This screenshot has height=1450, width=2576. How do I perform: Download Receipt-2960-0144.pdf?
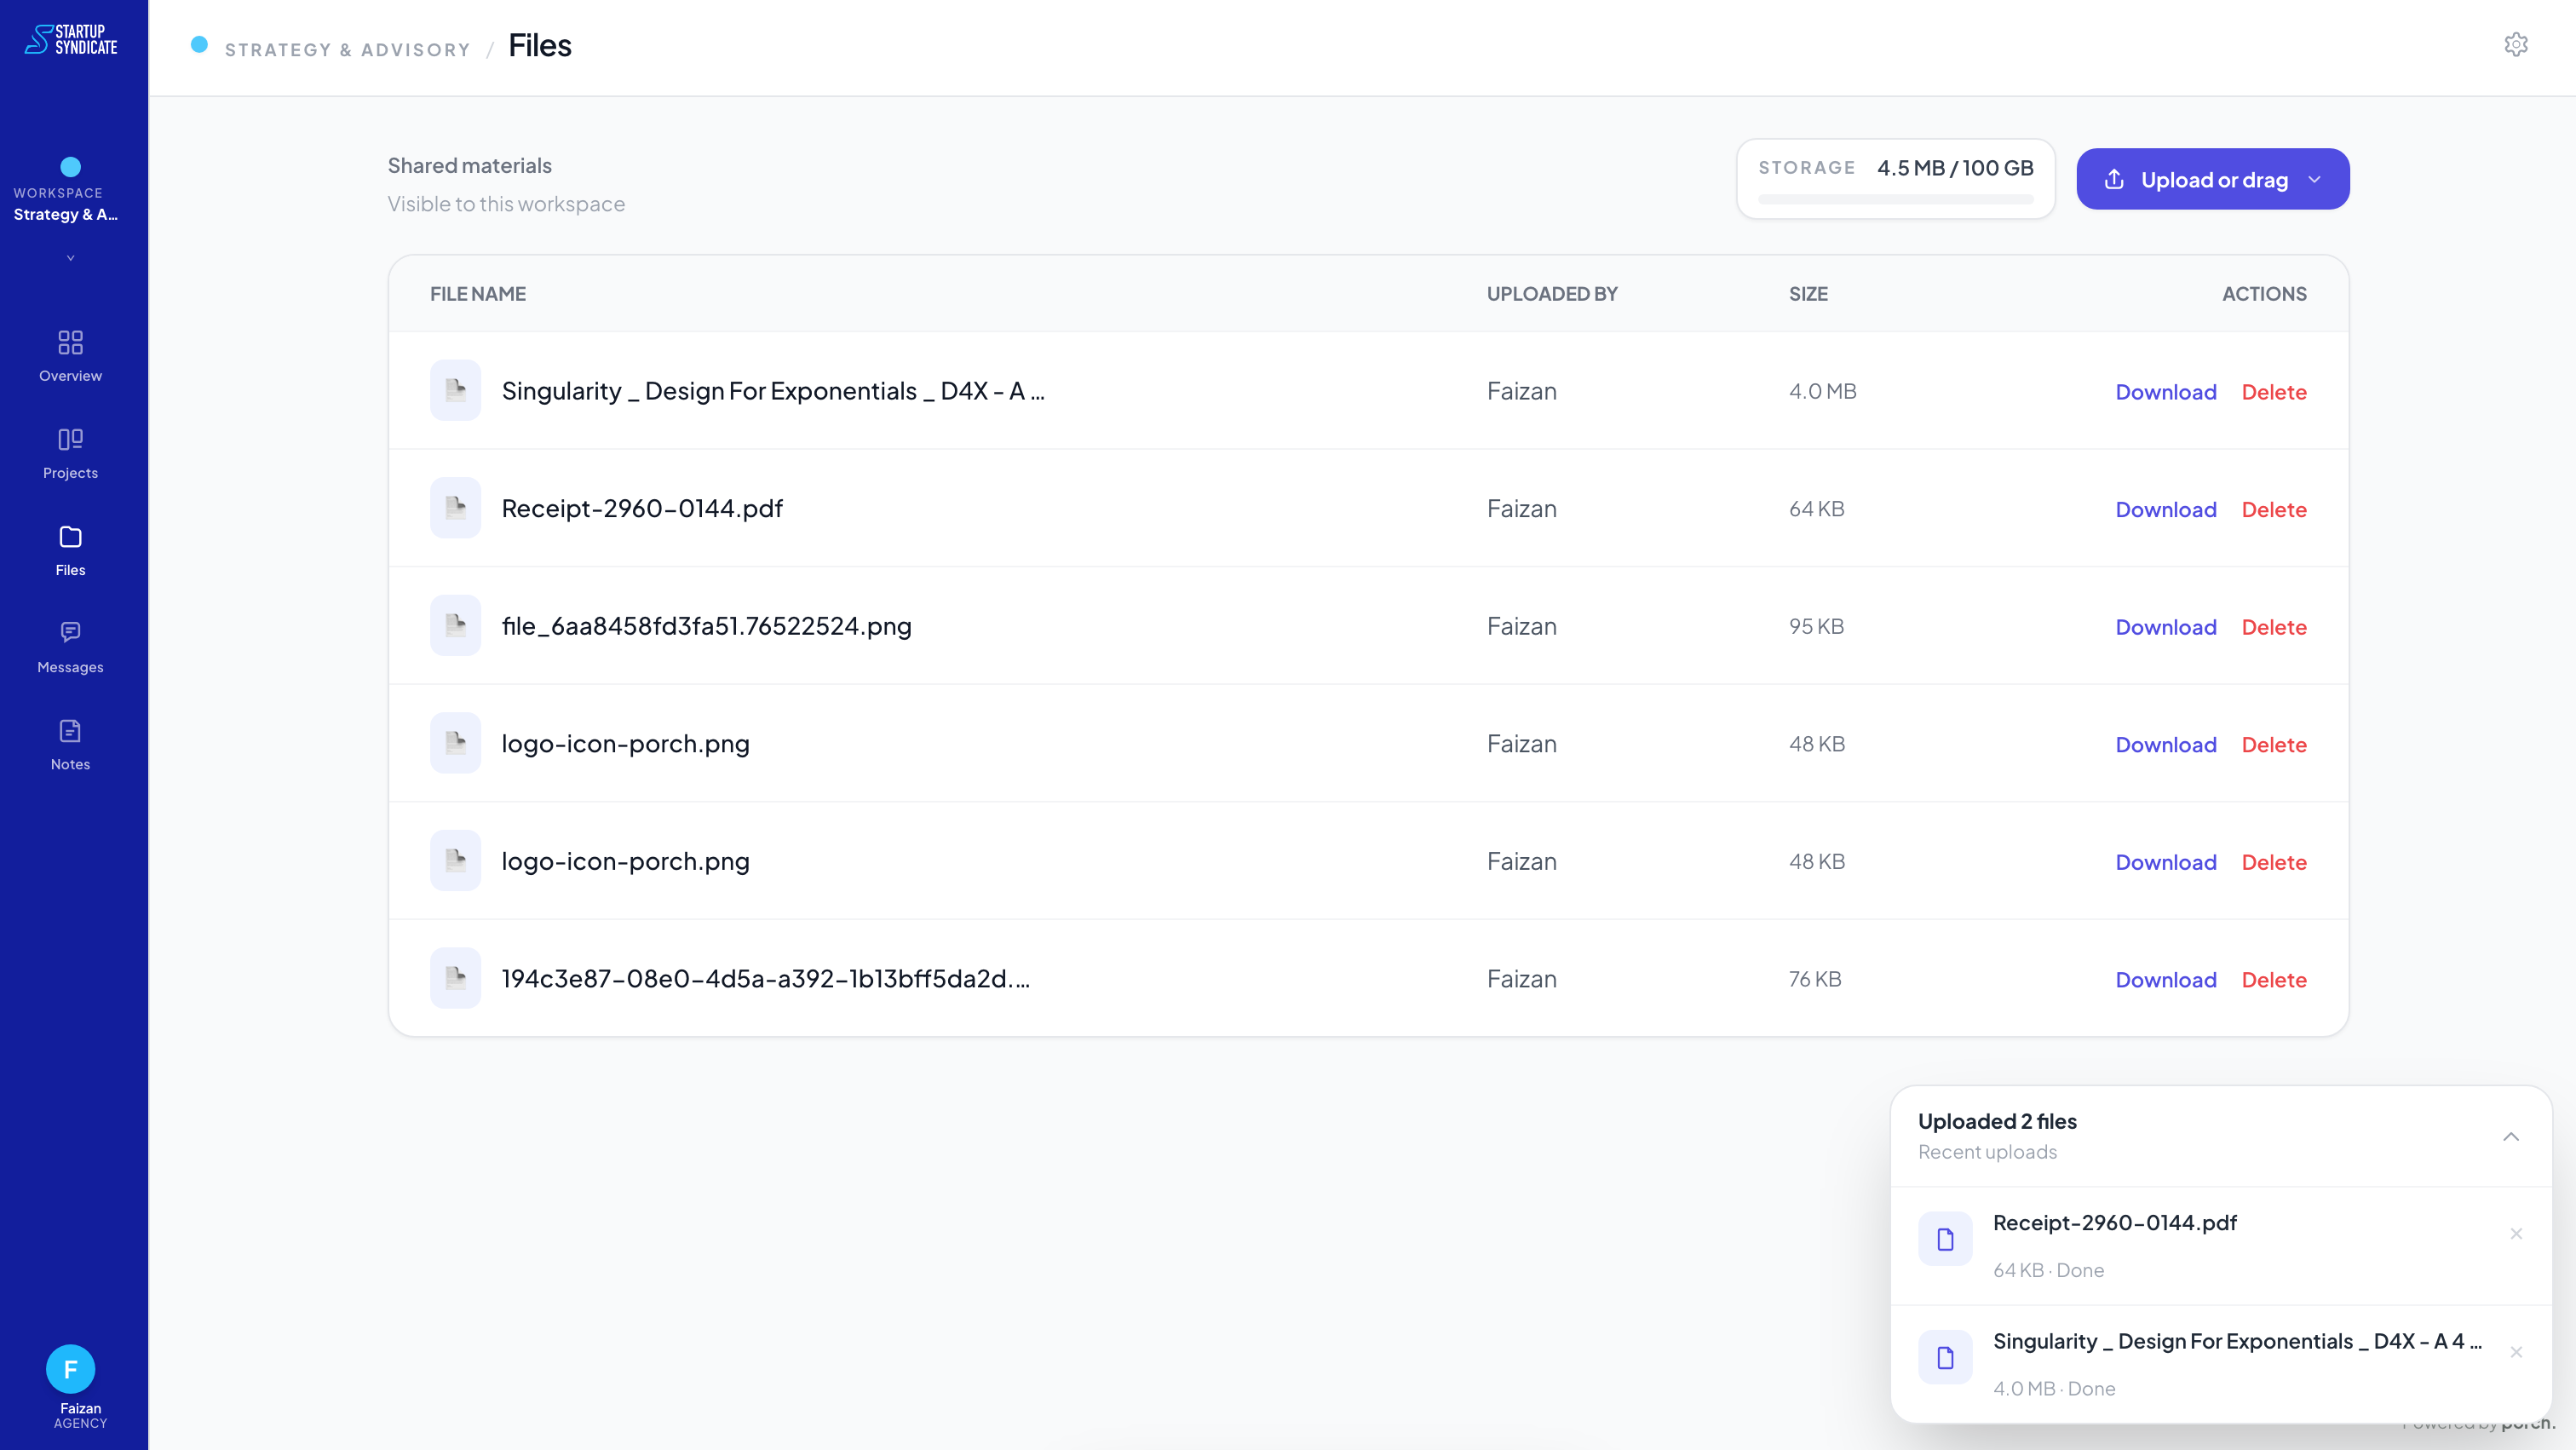tap(2166, 509)
